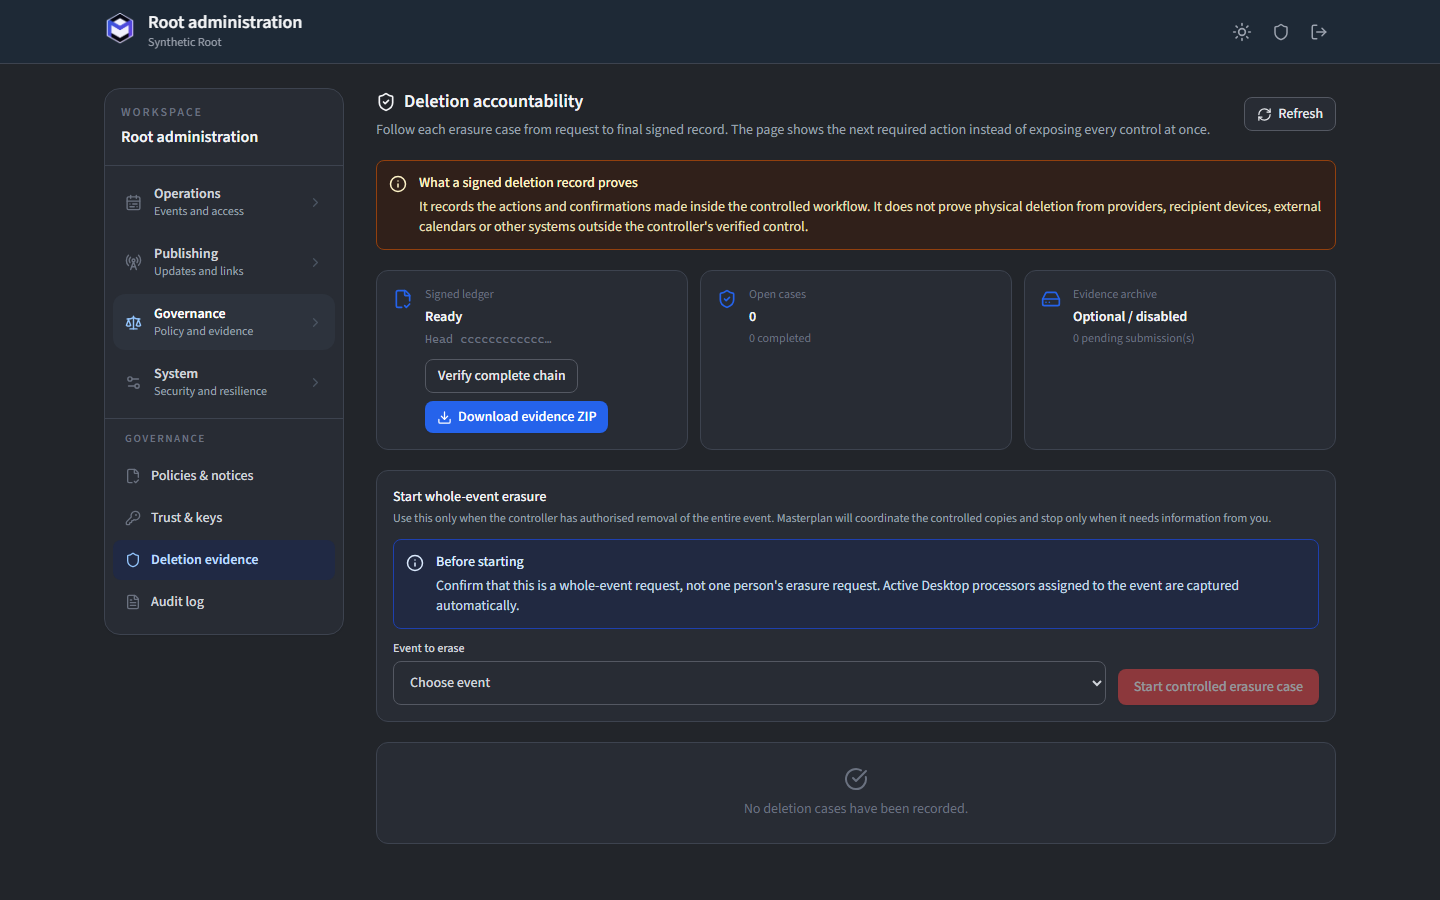The height and width of the screenshot is (900, 1440).
Task: Click the Open cases shield icon
Action: 727,299
